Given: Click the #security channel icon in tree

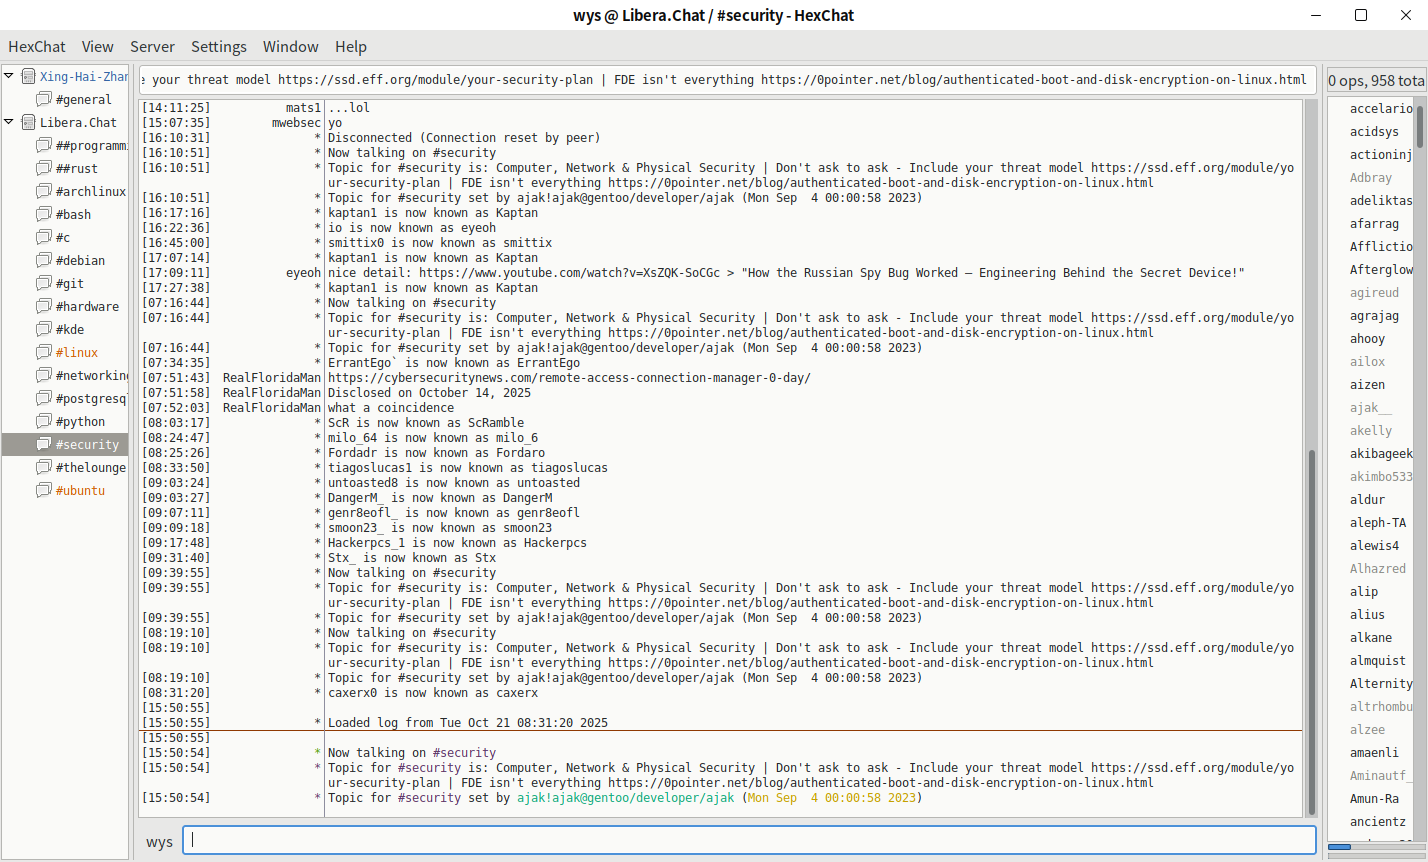Looking at the screenshot, I should pos(43,444).
